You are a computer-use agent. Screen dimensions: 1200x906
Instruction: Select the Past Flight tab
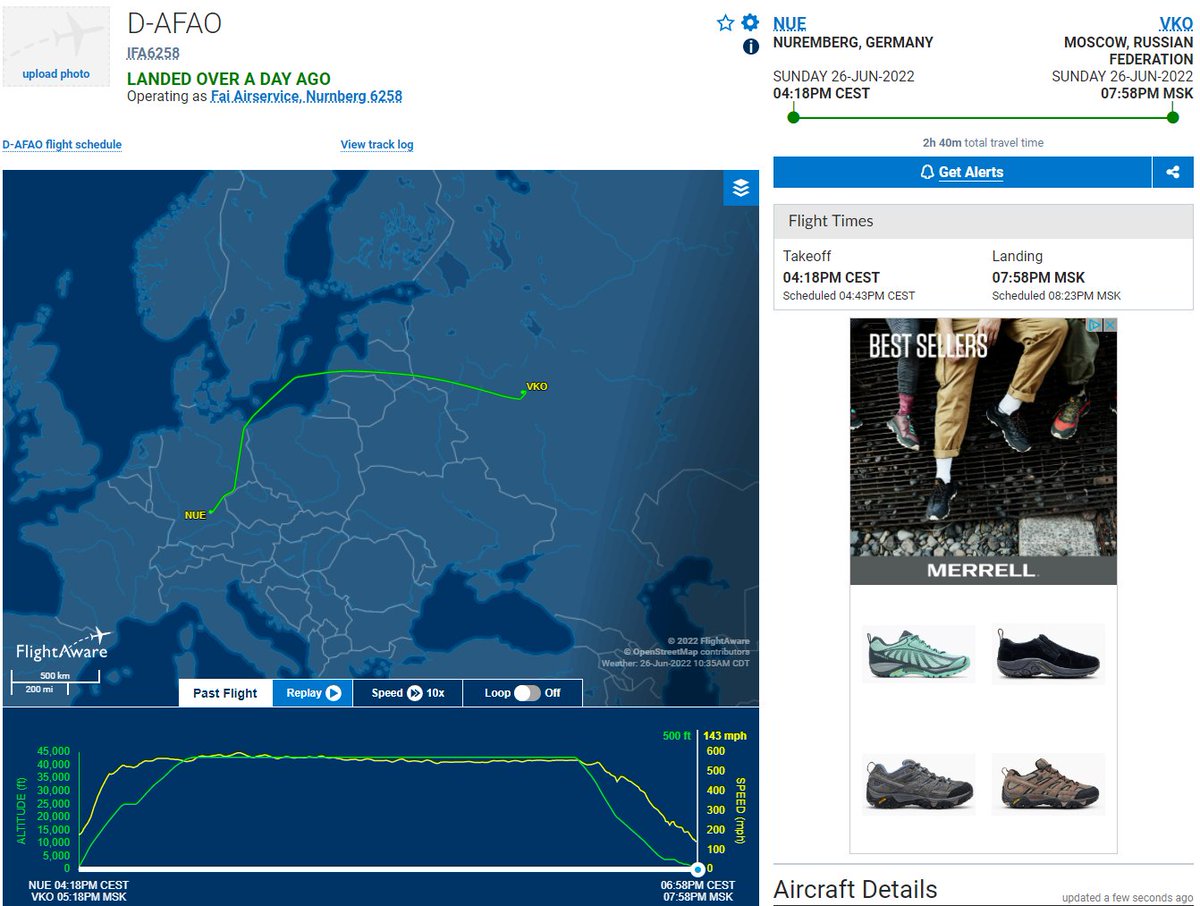coord(225,693)
